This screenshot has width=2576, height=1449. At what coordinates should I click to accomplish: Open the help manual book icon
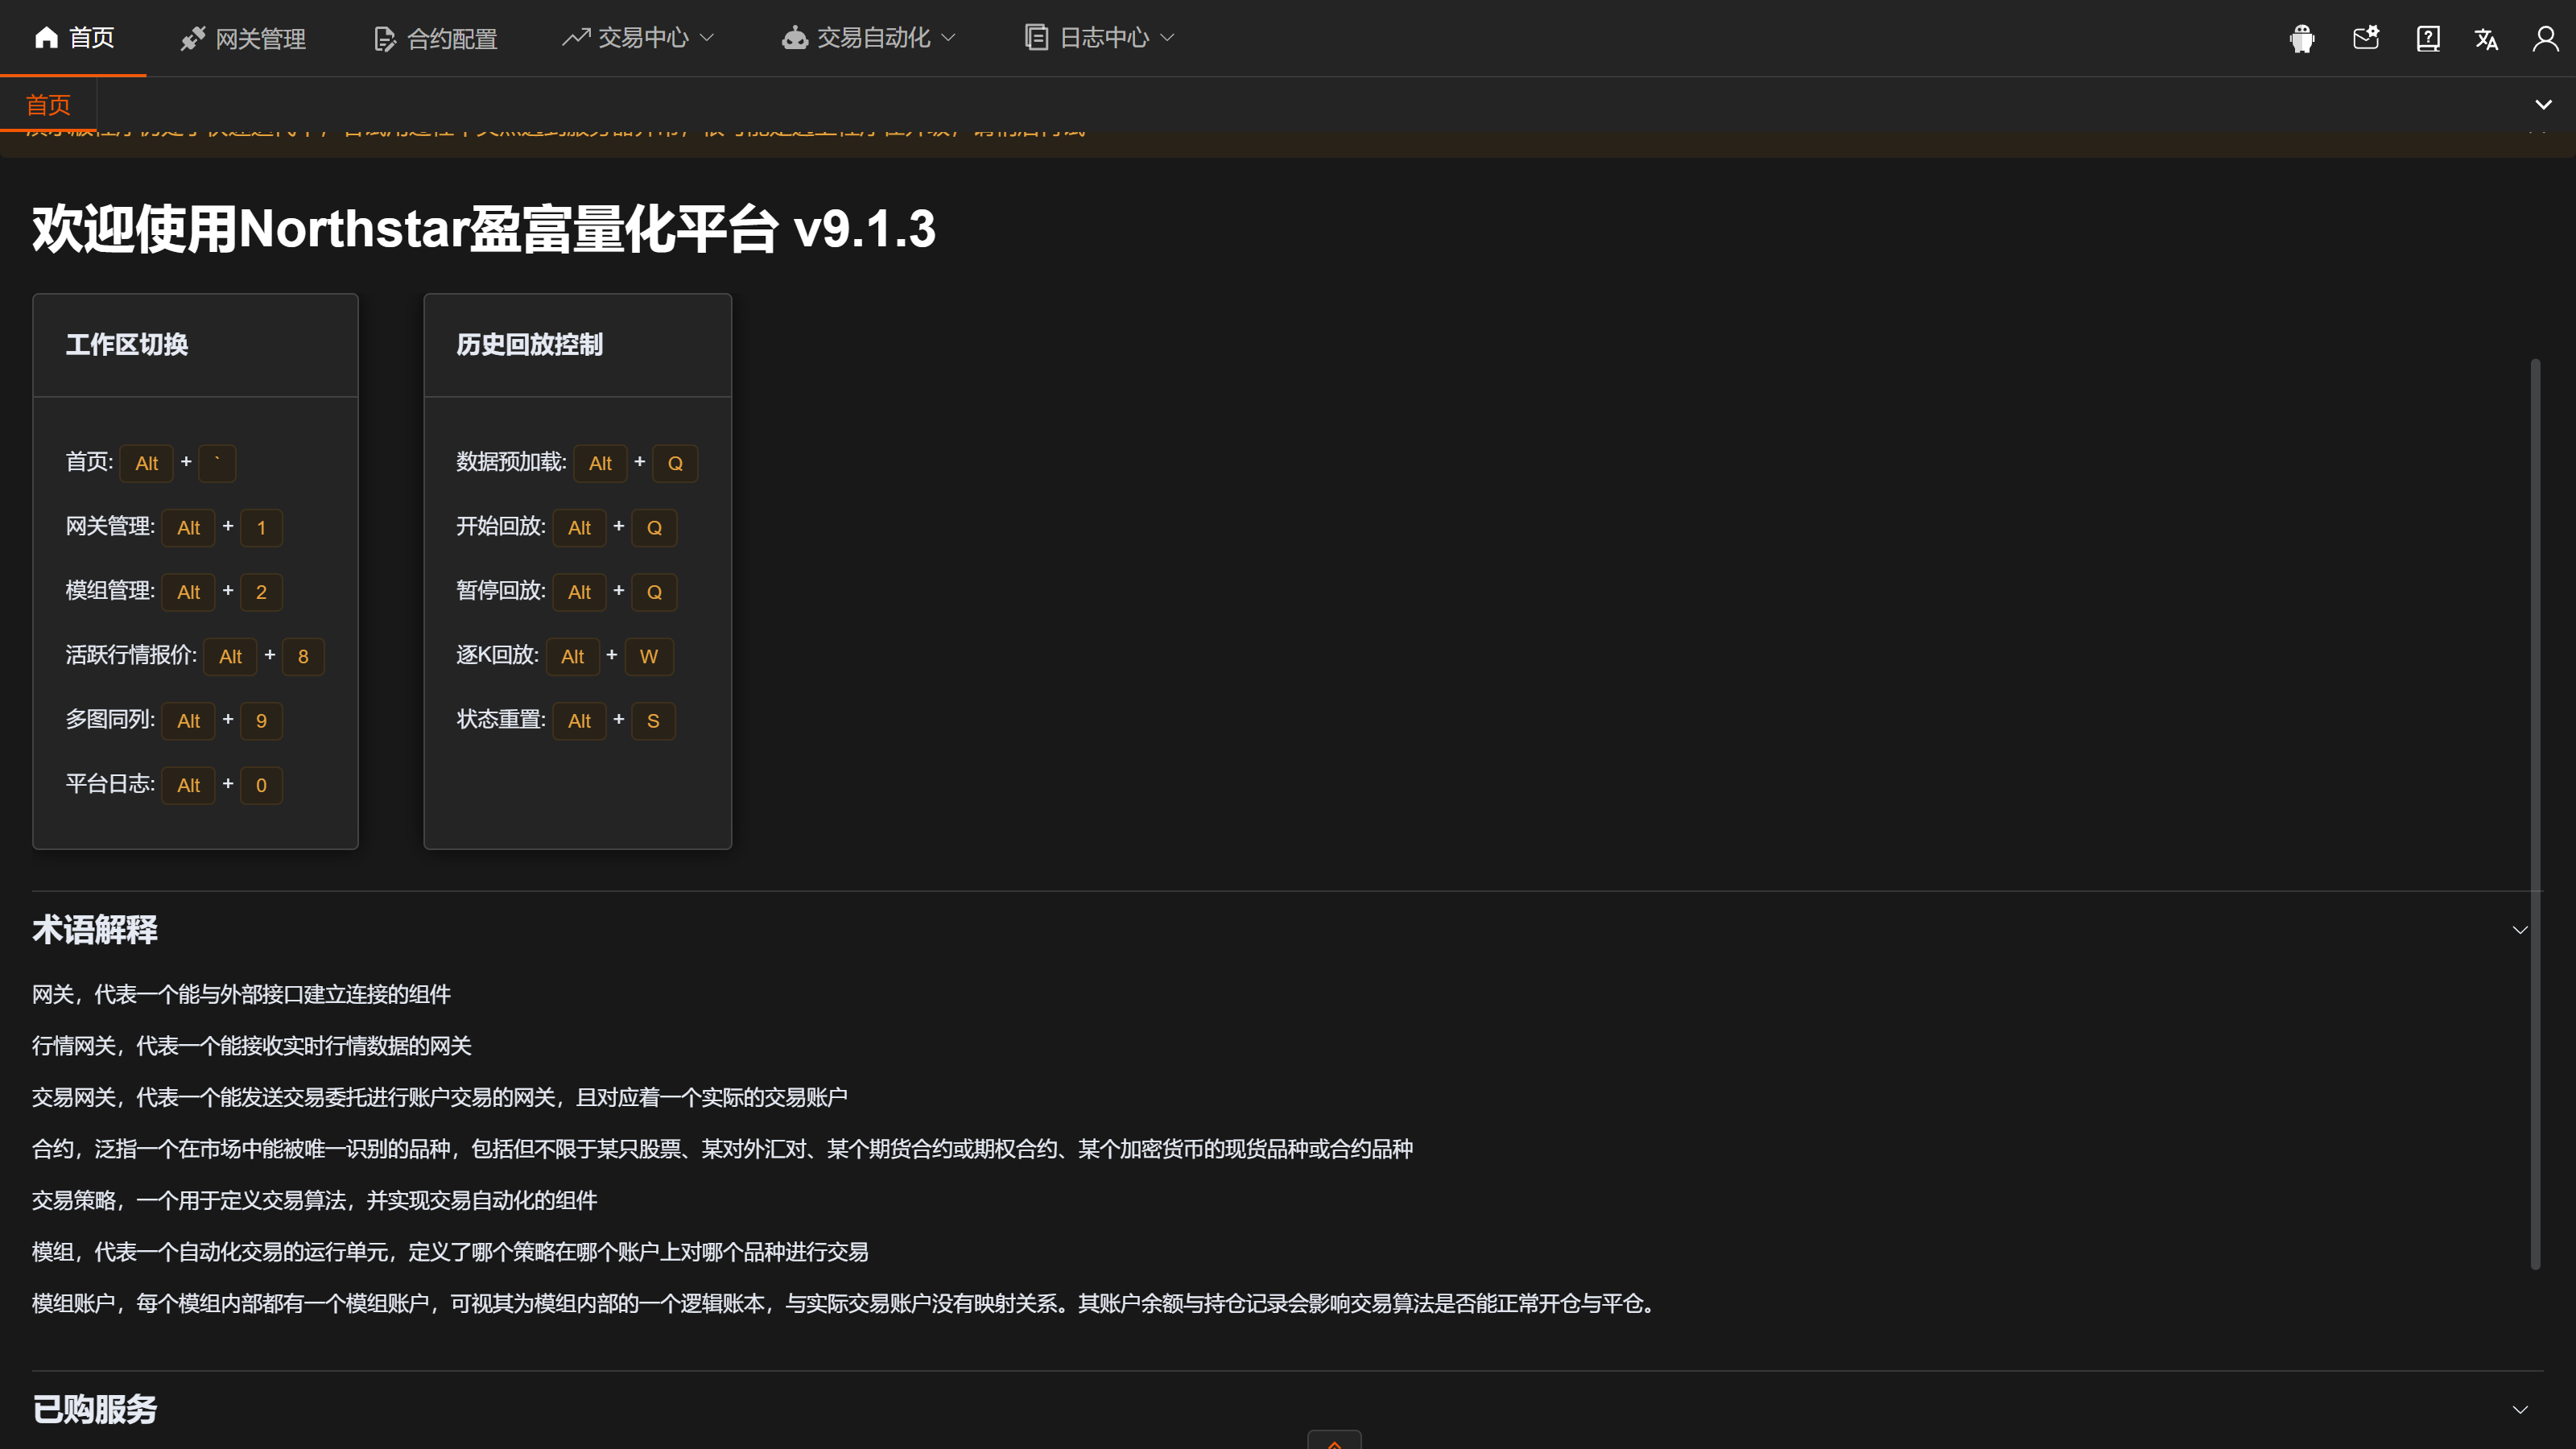tap(2428, 38)
